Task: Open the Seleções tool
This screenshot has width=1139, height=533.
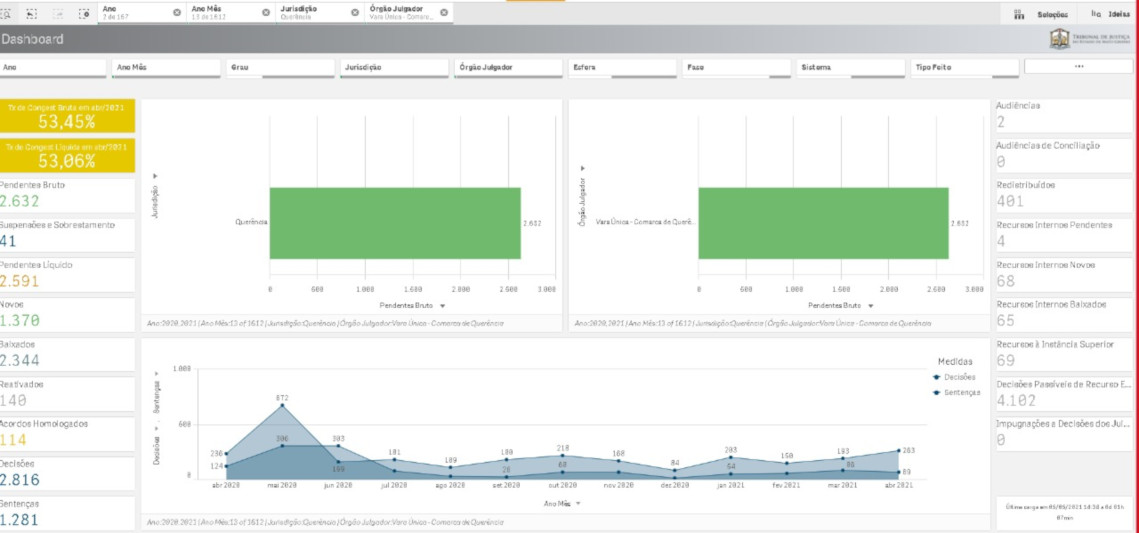Action: click(x=1041, y=14)
